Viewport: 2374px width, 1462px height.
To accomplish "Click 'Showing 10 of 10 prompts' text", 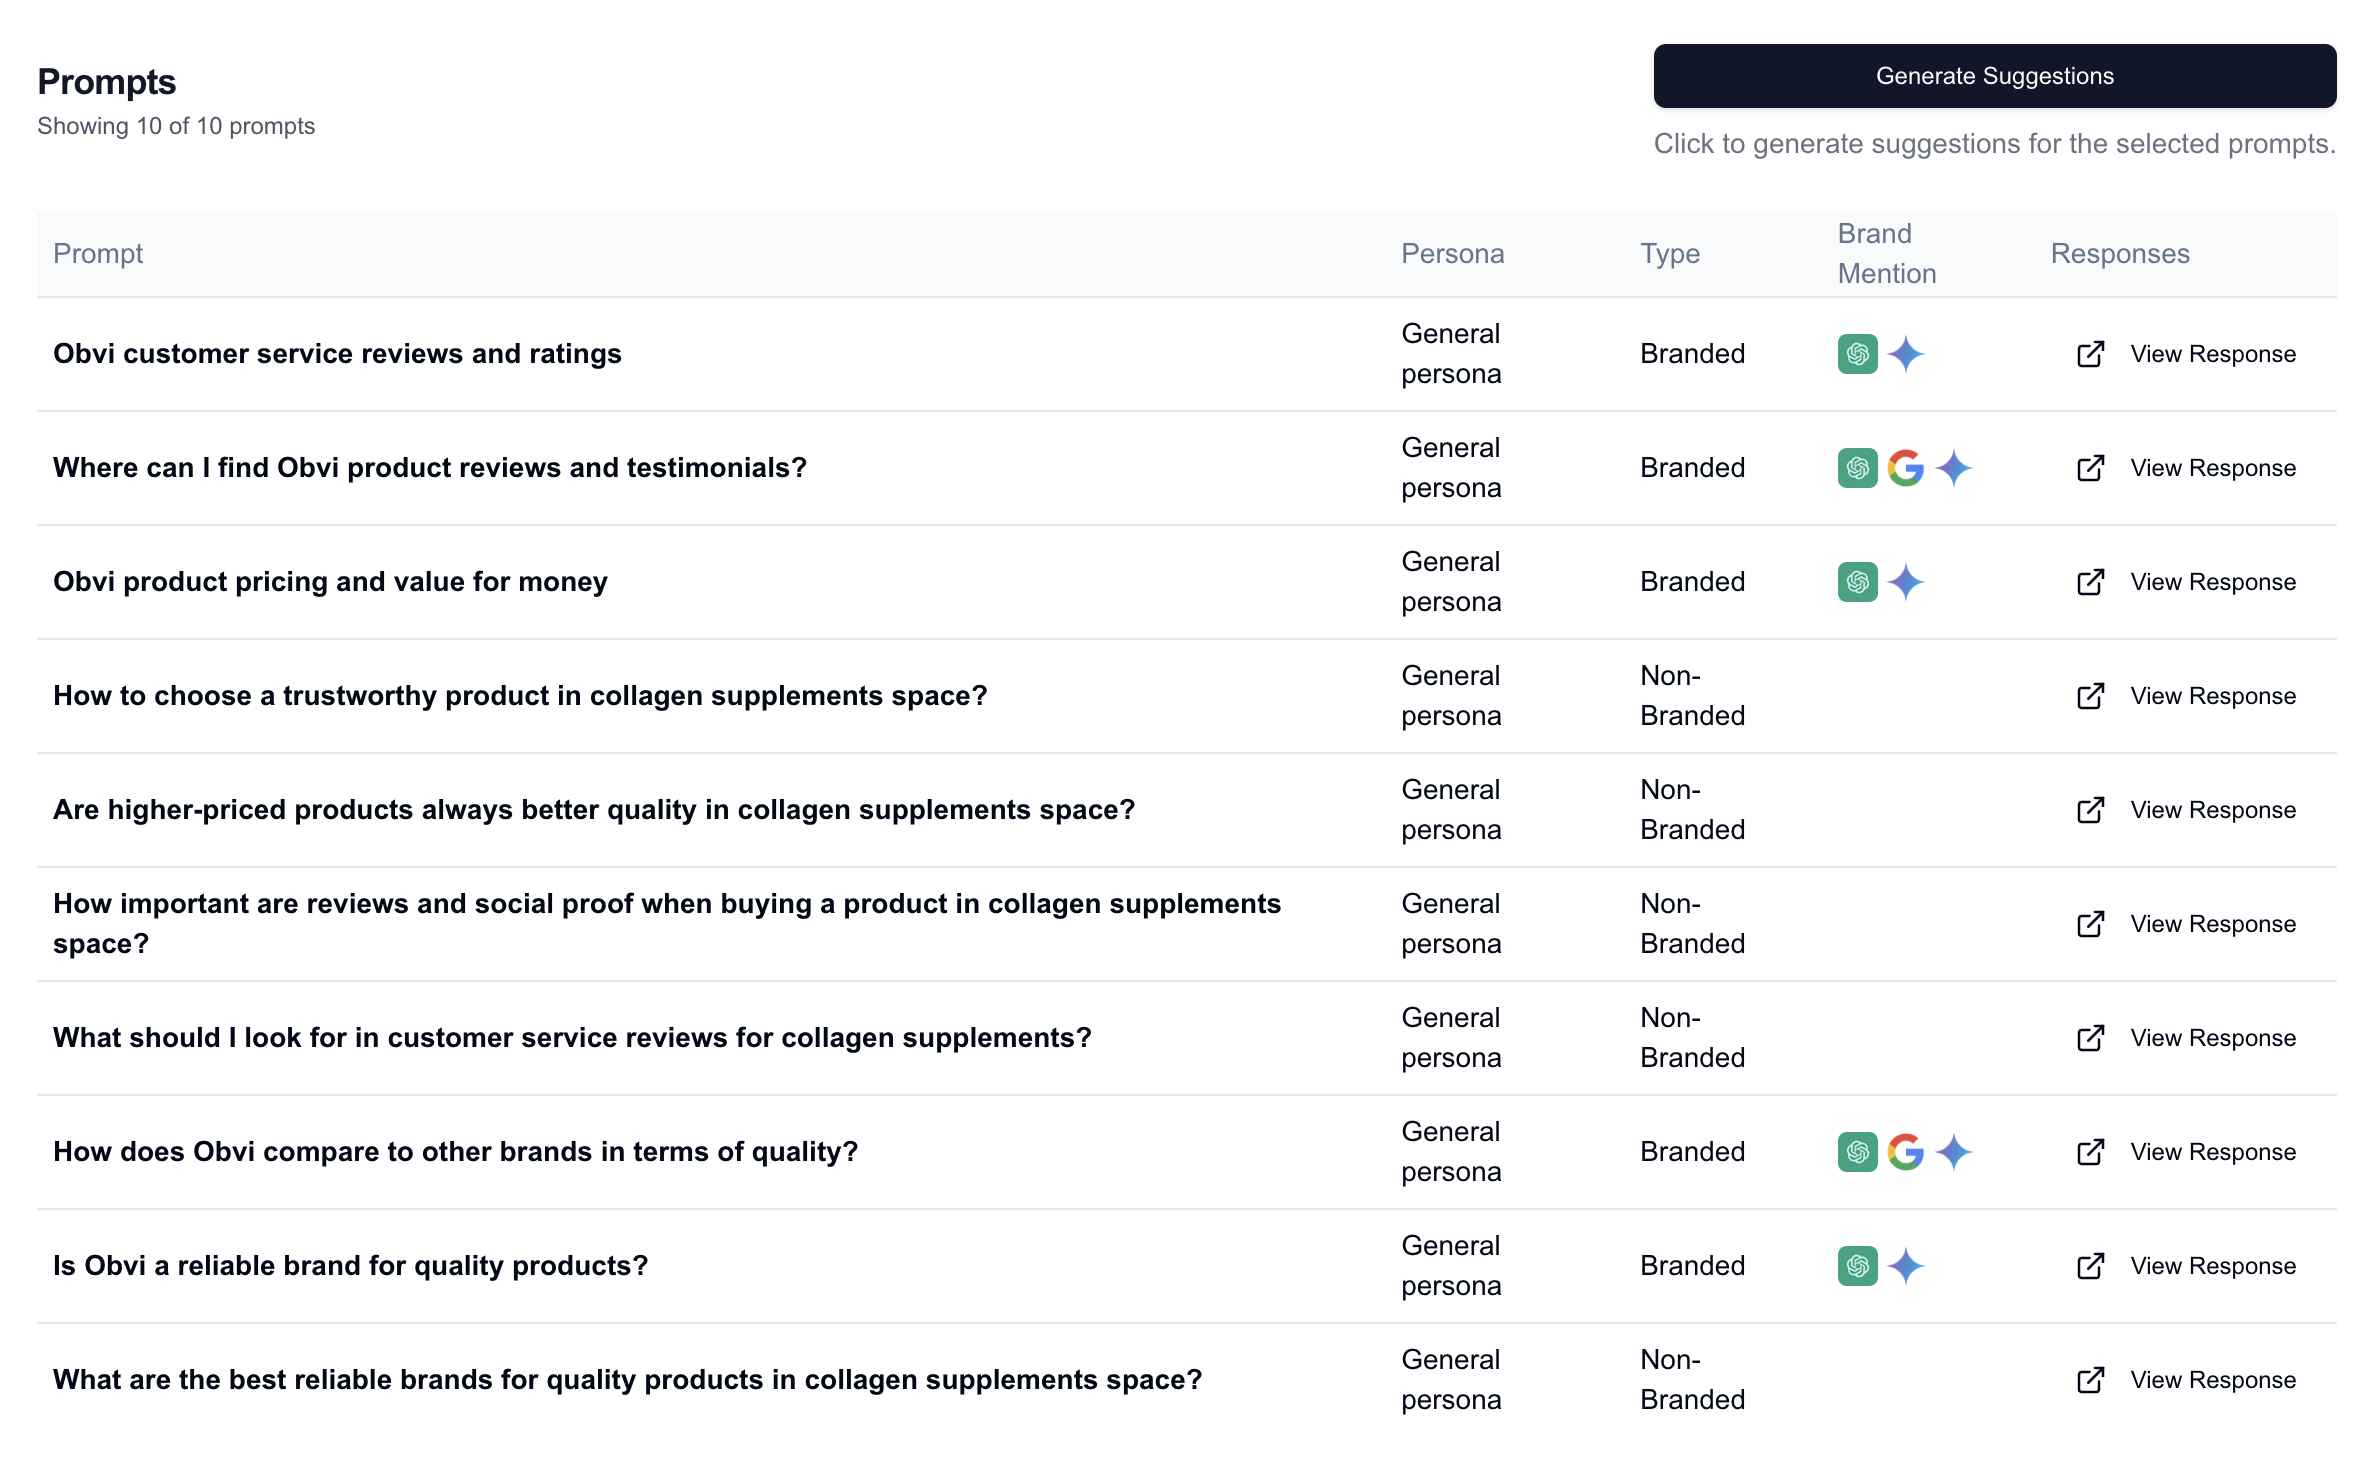I will [x=176, y=126].
